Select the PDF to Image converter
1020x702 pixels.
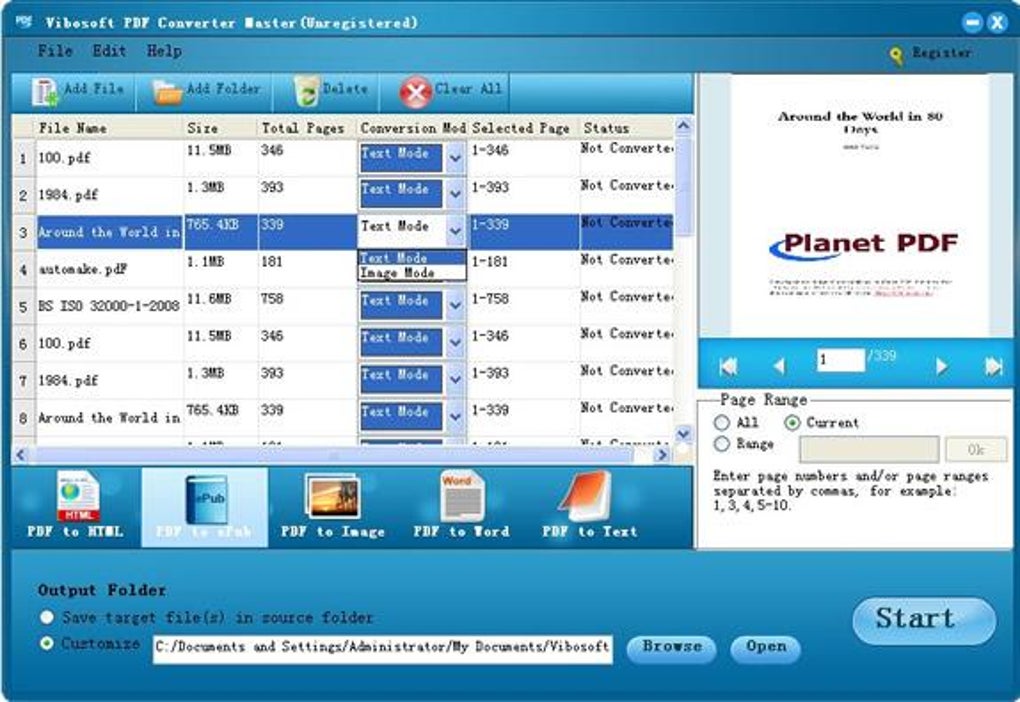click(x=332, y=506)
